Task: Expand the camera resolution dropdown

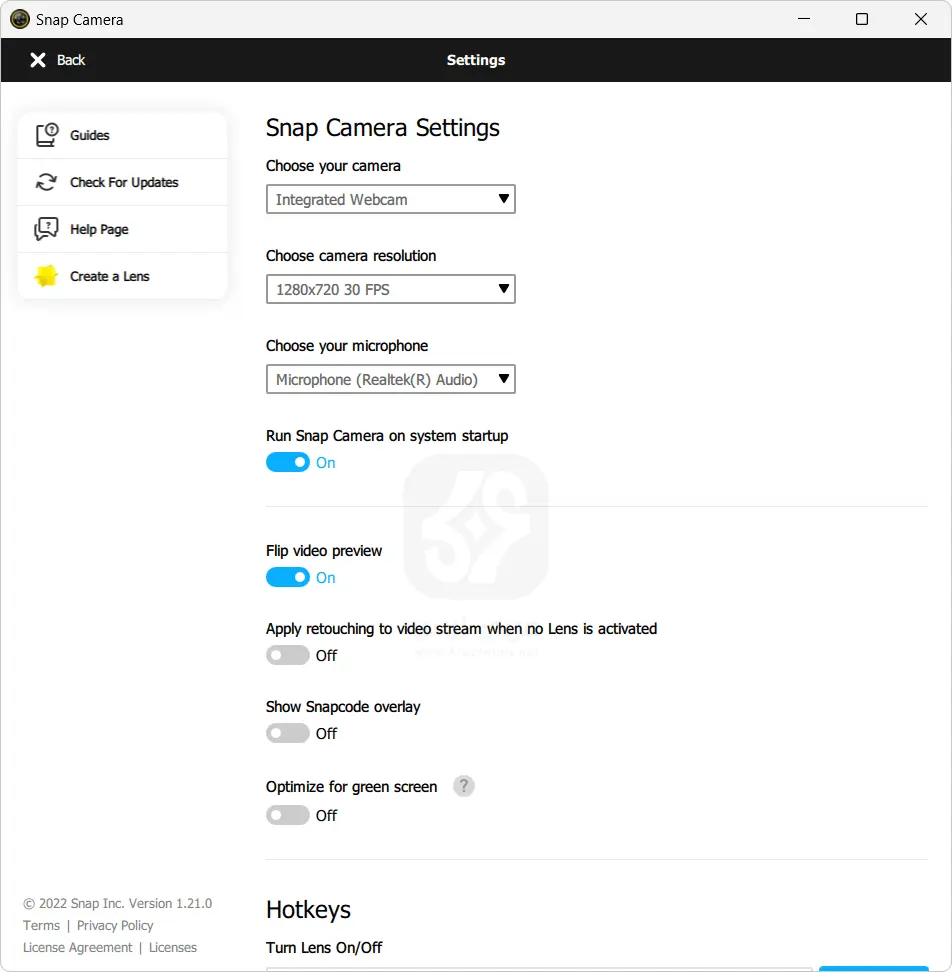Action: pyautogui.click(x=390, y=289)
